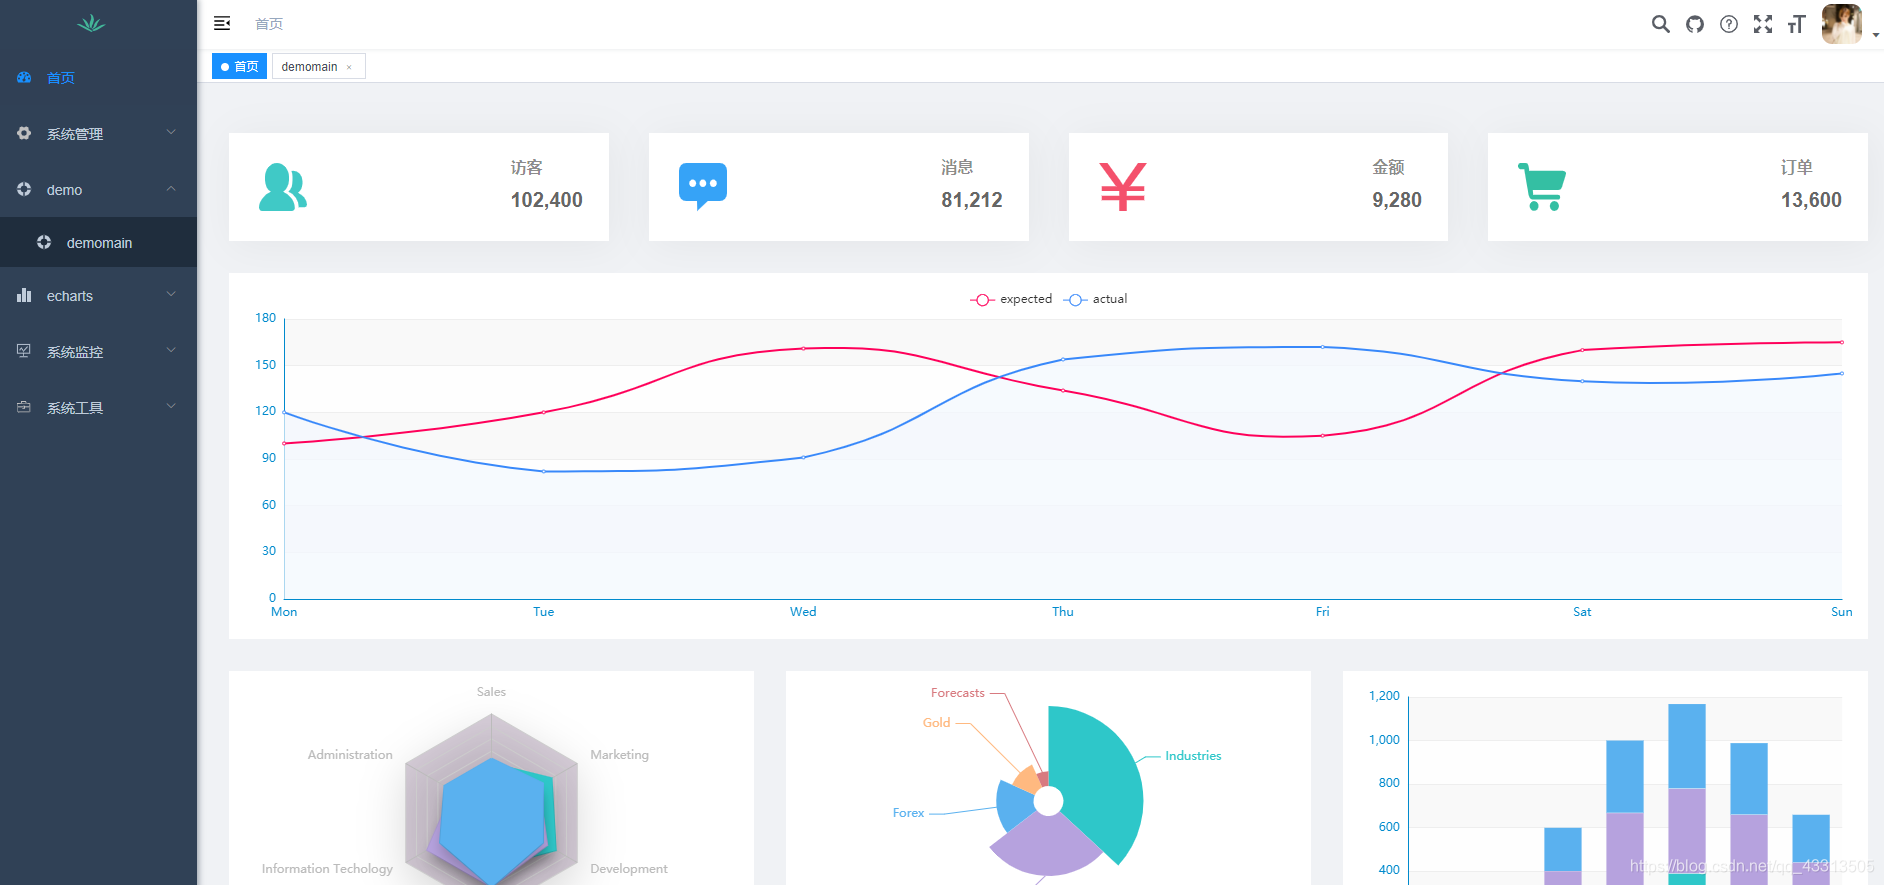The height and width of the screenshot is (885, 1884).
Task: Click the icon beside demomain item
Action: (44, 242)
